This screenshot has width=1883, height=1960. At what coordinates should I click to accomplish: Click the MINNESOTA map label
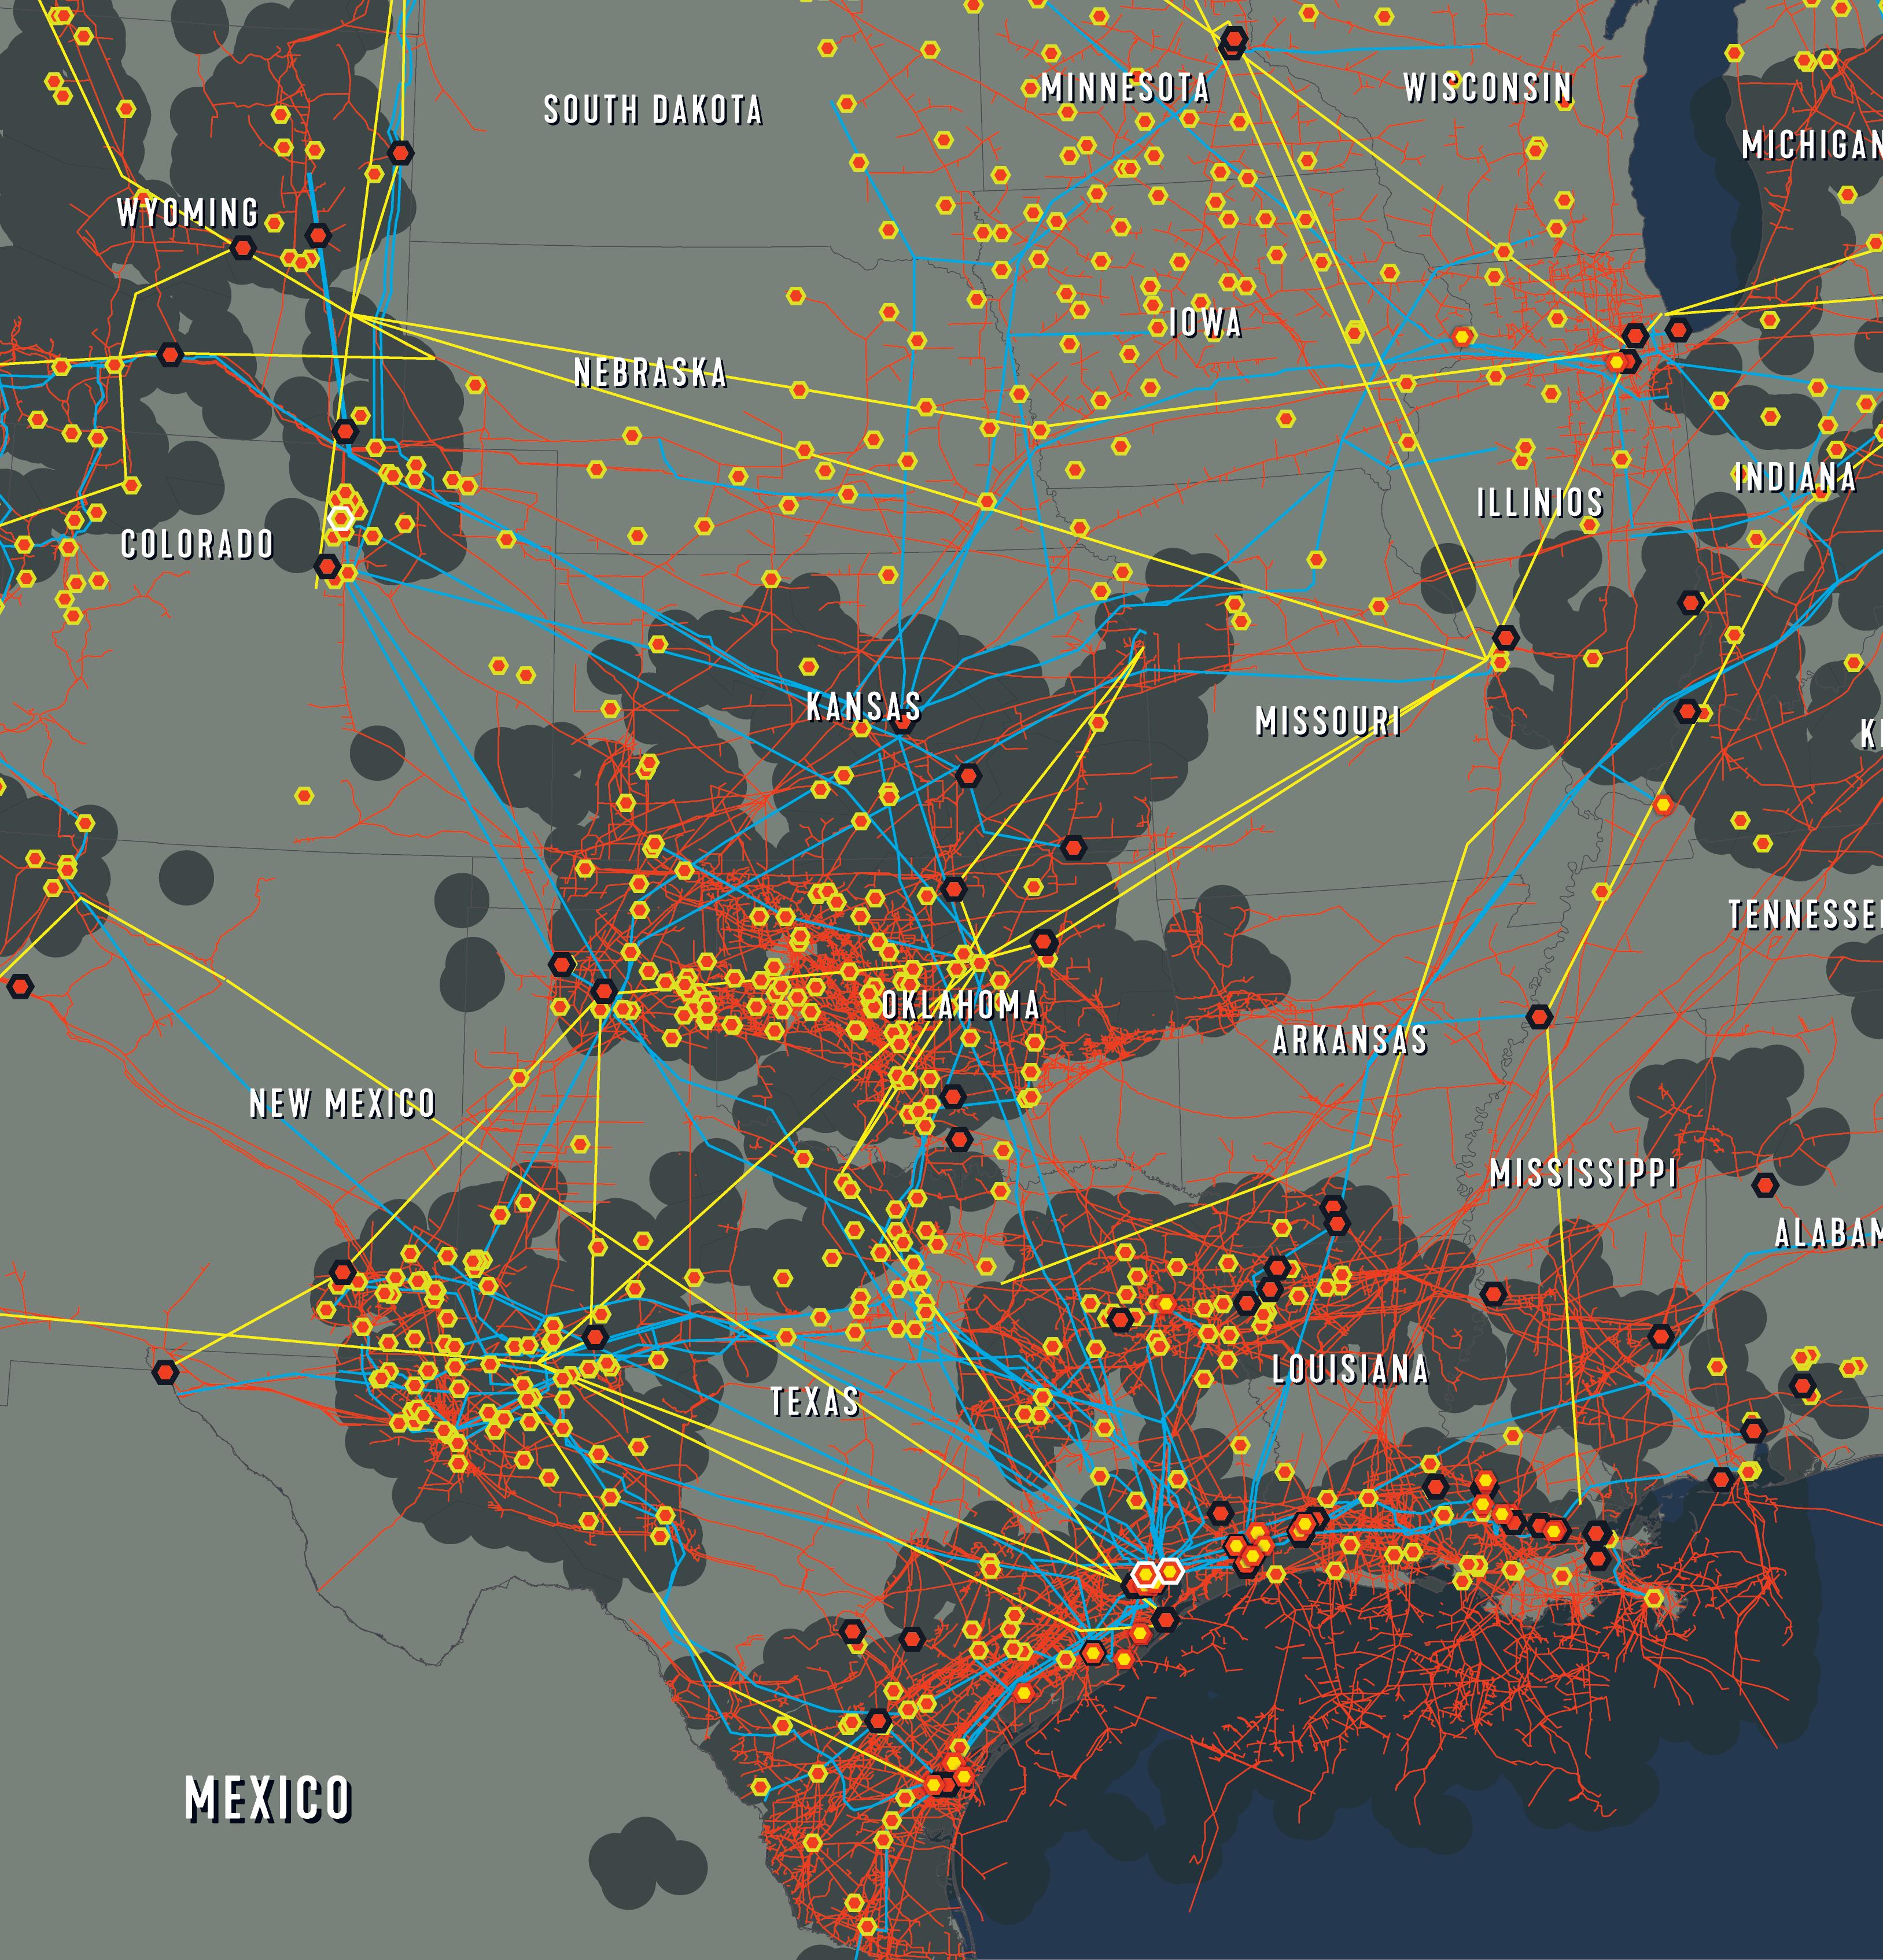tap(1125, 88)
